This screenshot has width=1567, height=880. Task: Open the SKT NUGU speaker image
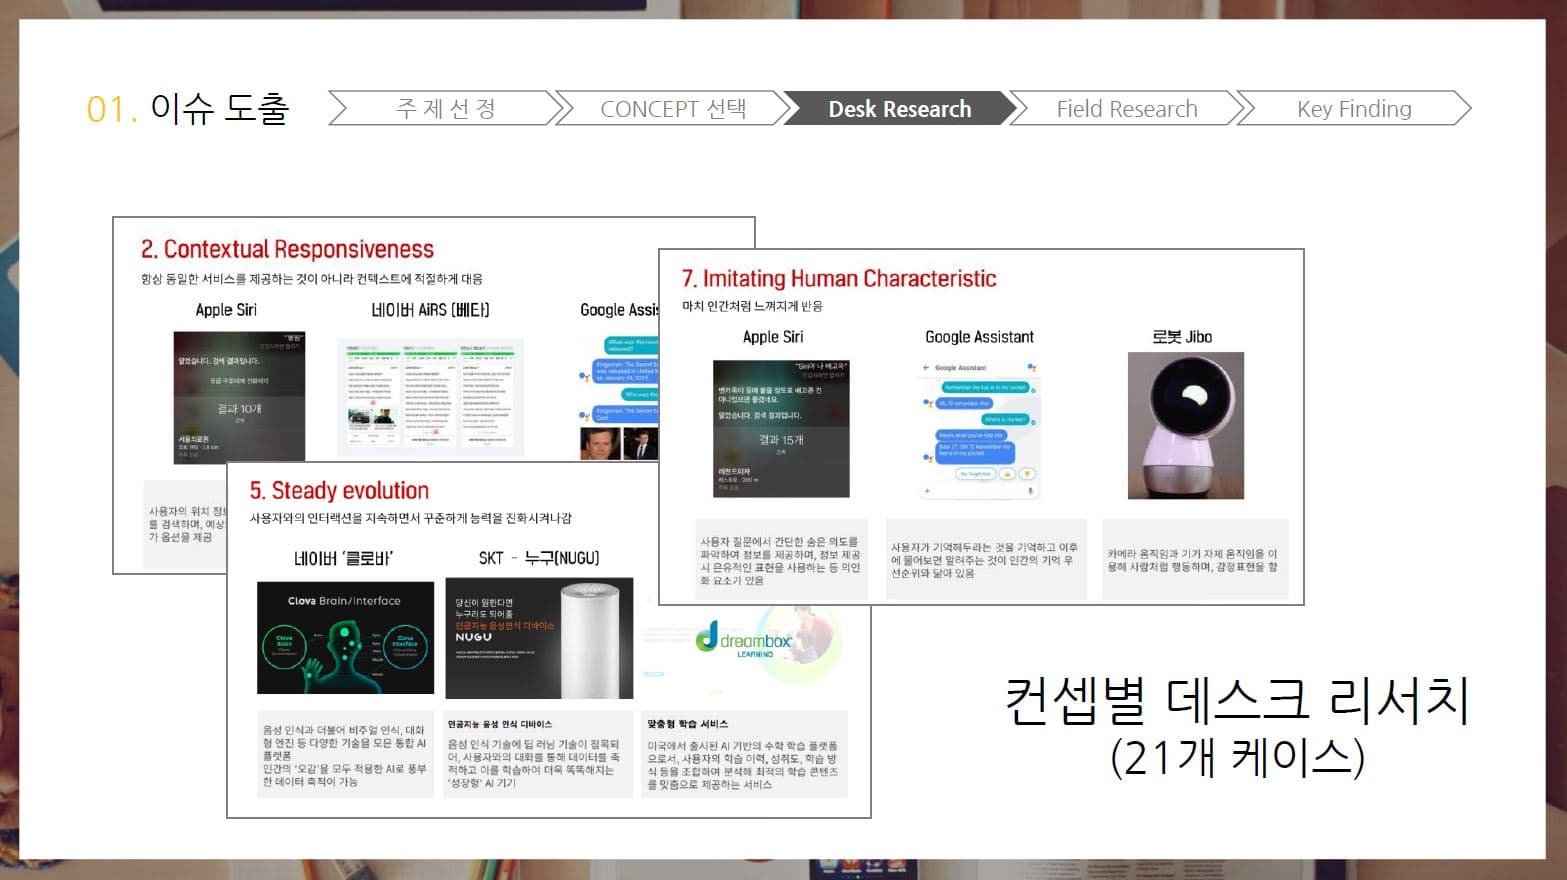539,638
